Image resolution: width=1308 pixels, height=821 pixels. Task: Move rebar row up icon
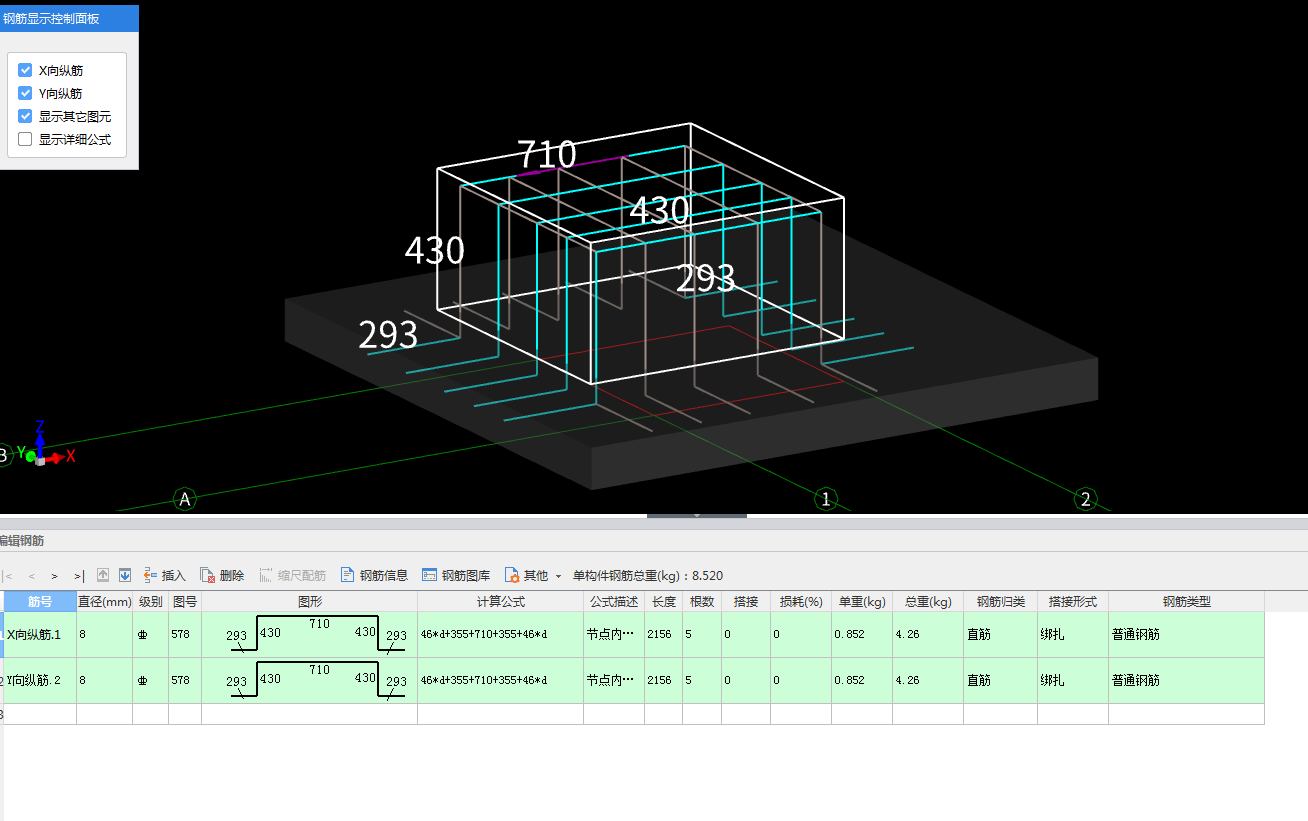(103, 575)
